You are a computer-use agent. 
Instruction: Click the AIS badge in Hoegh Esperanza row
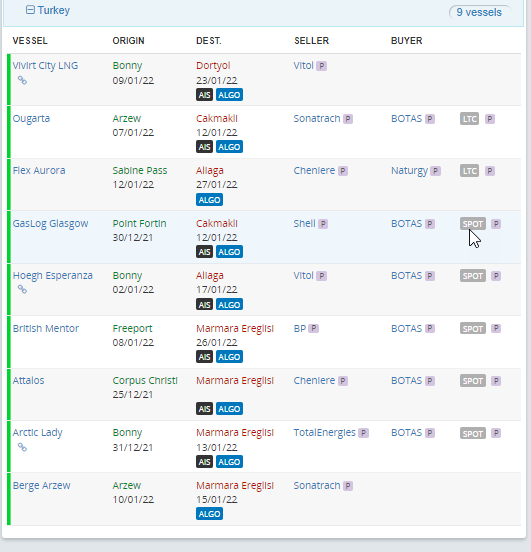pos(204,305)
